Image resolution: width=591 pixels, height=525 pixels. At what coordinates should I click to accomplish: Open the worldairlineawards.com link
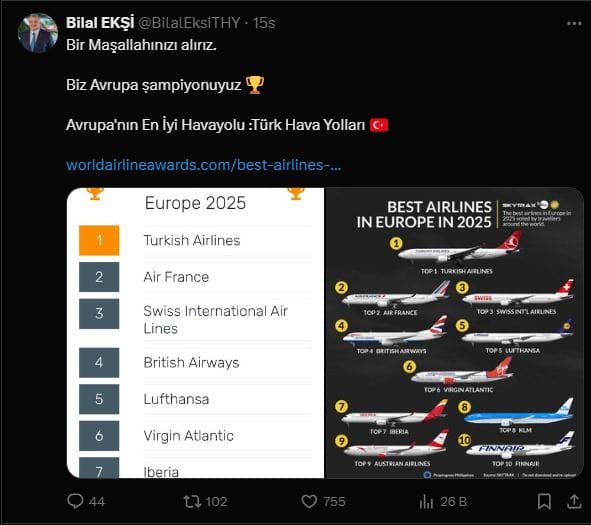click(x=203, y=165)
